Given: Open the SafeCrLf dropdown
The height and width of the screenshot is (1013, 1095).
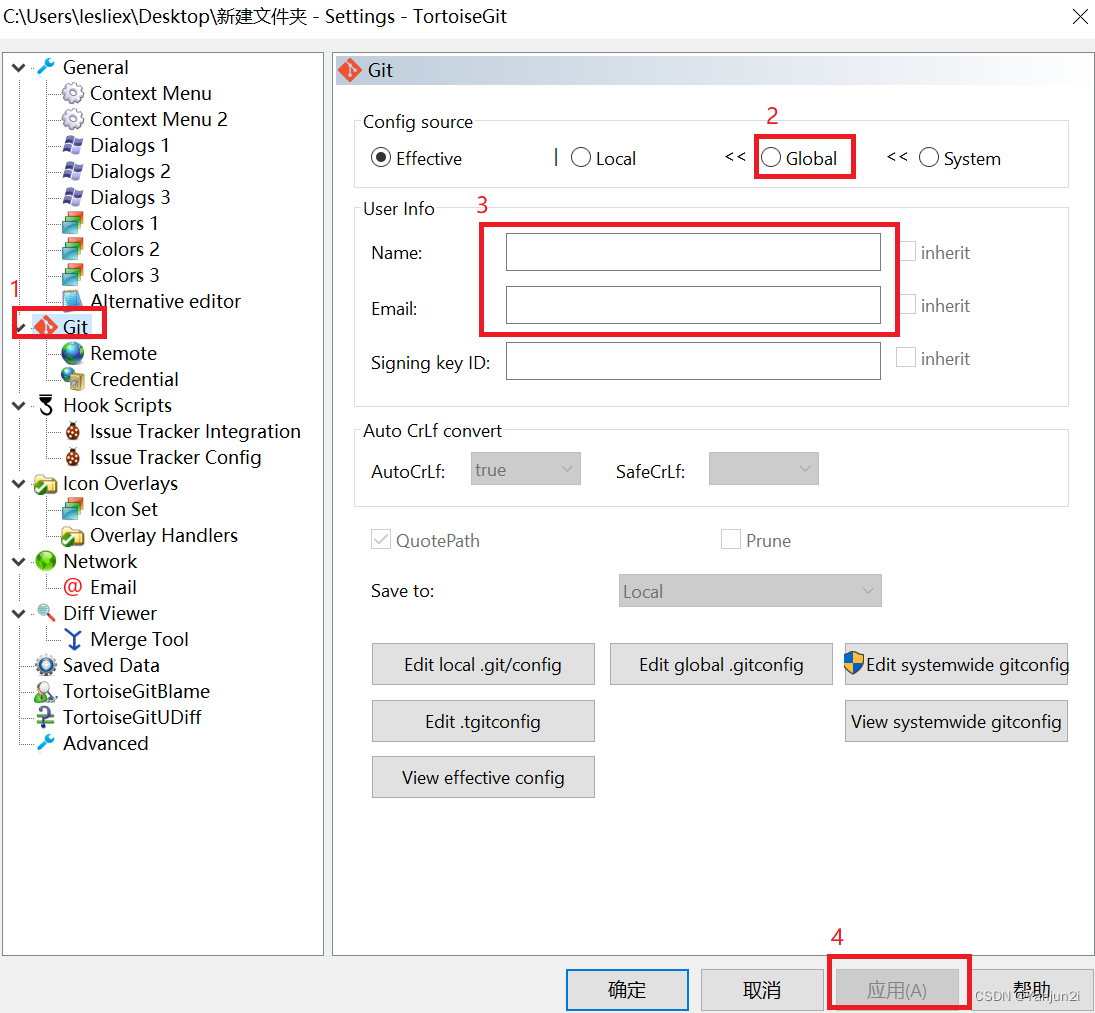Looking at the screenshot, I should (x=764, y=469).
